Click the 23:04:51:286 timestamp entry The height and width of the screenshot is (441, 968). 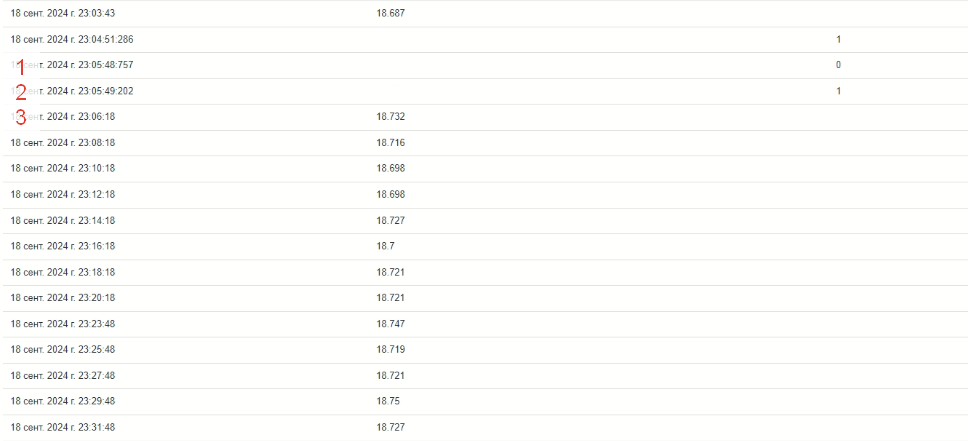coord(72,39)
